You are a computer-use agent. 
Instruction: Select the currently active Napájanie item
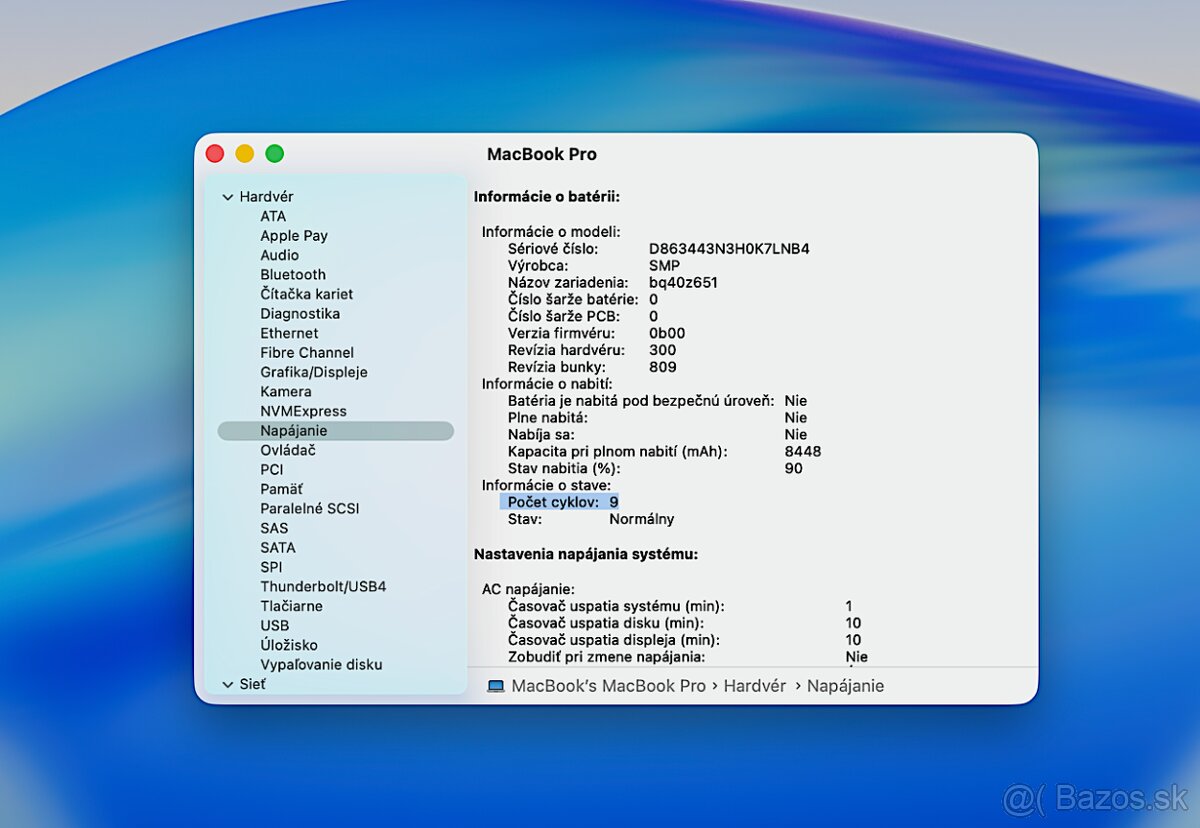(294, 430)
